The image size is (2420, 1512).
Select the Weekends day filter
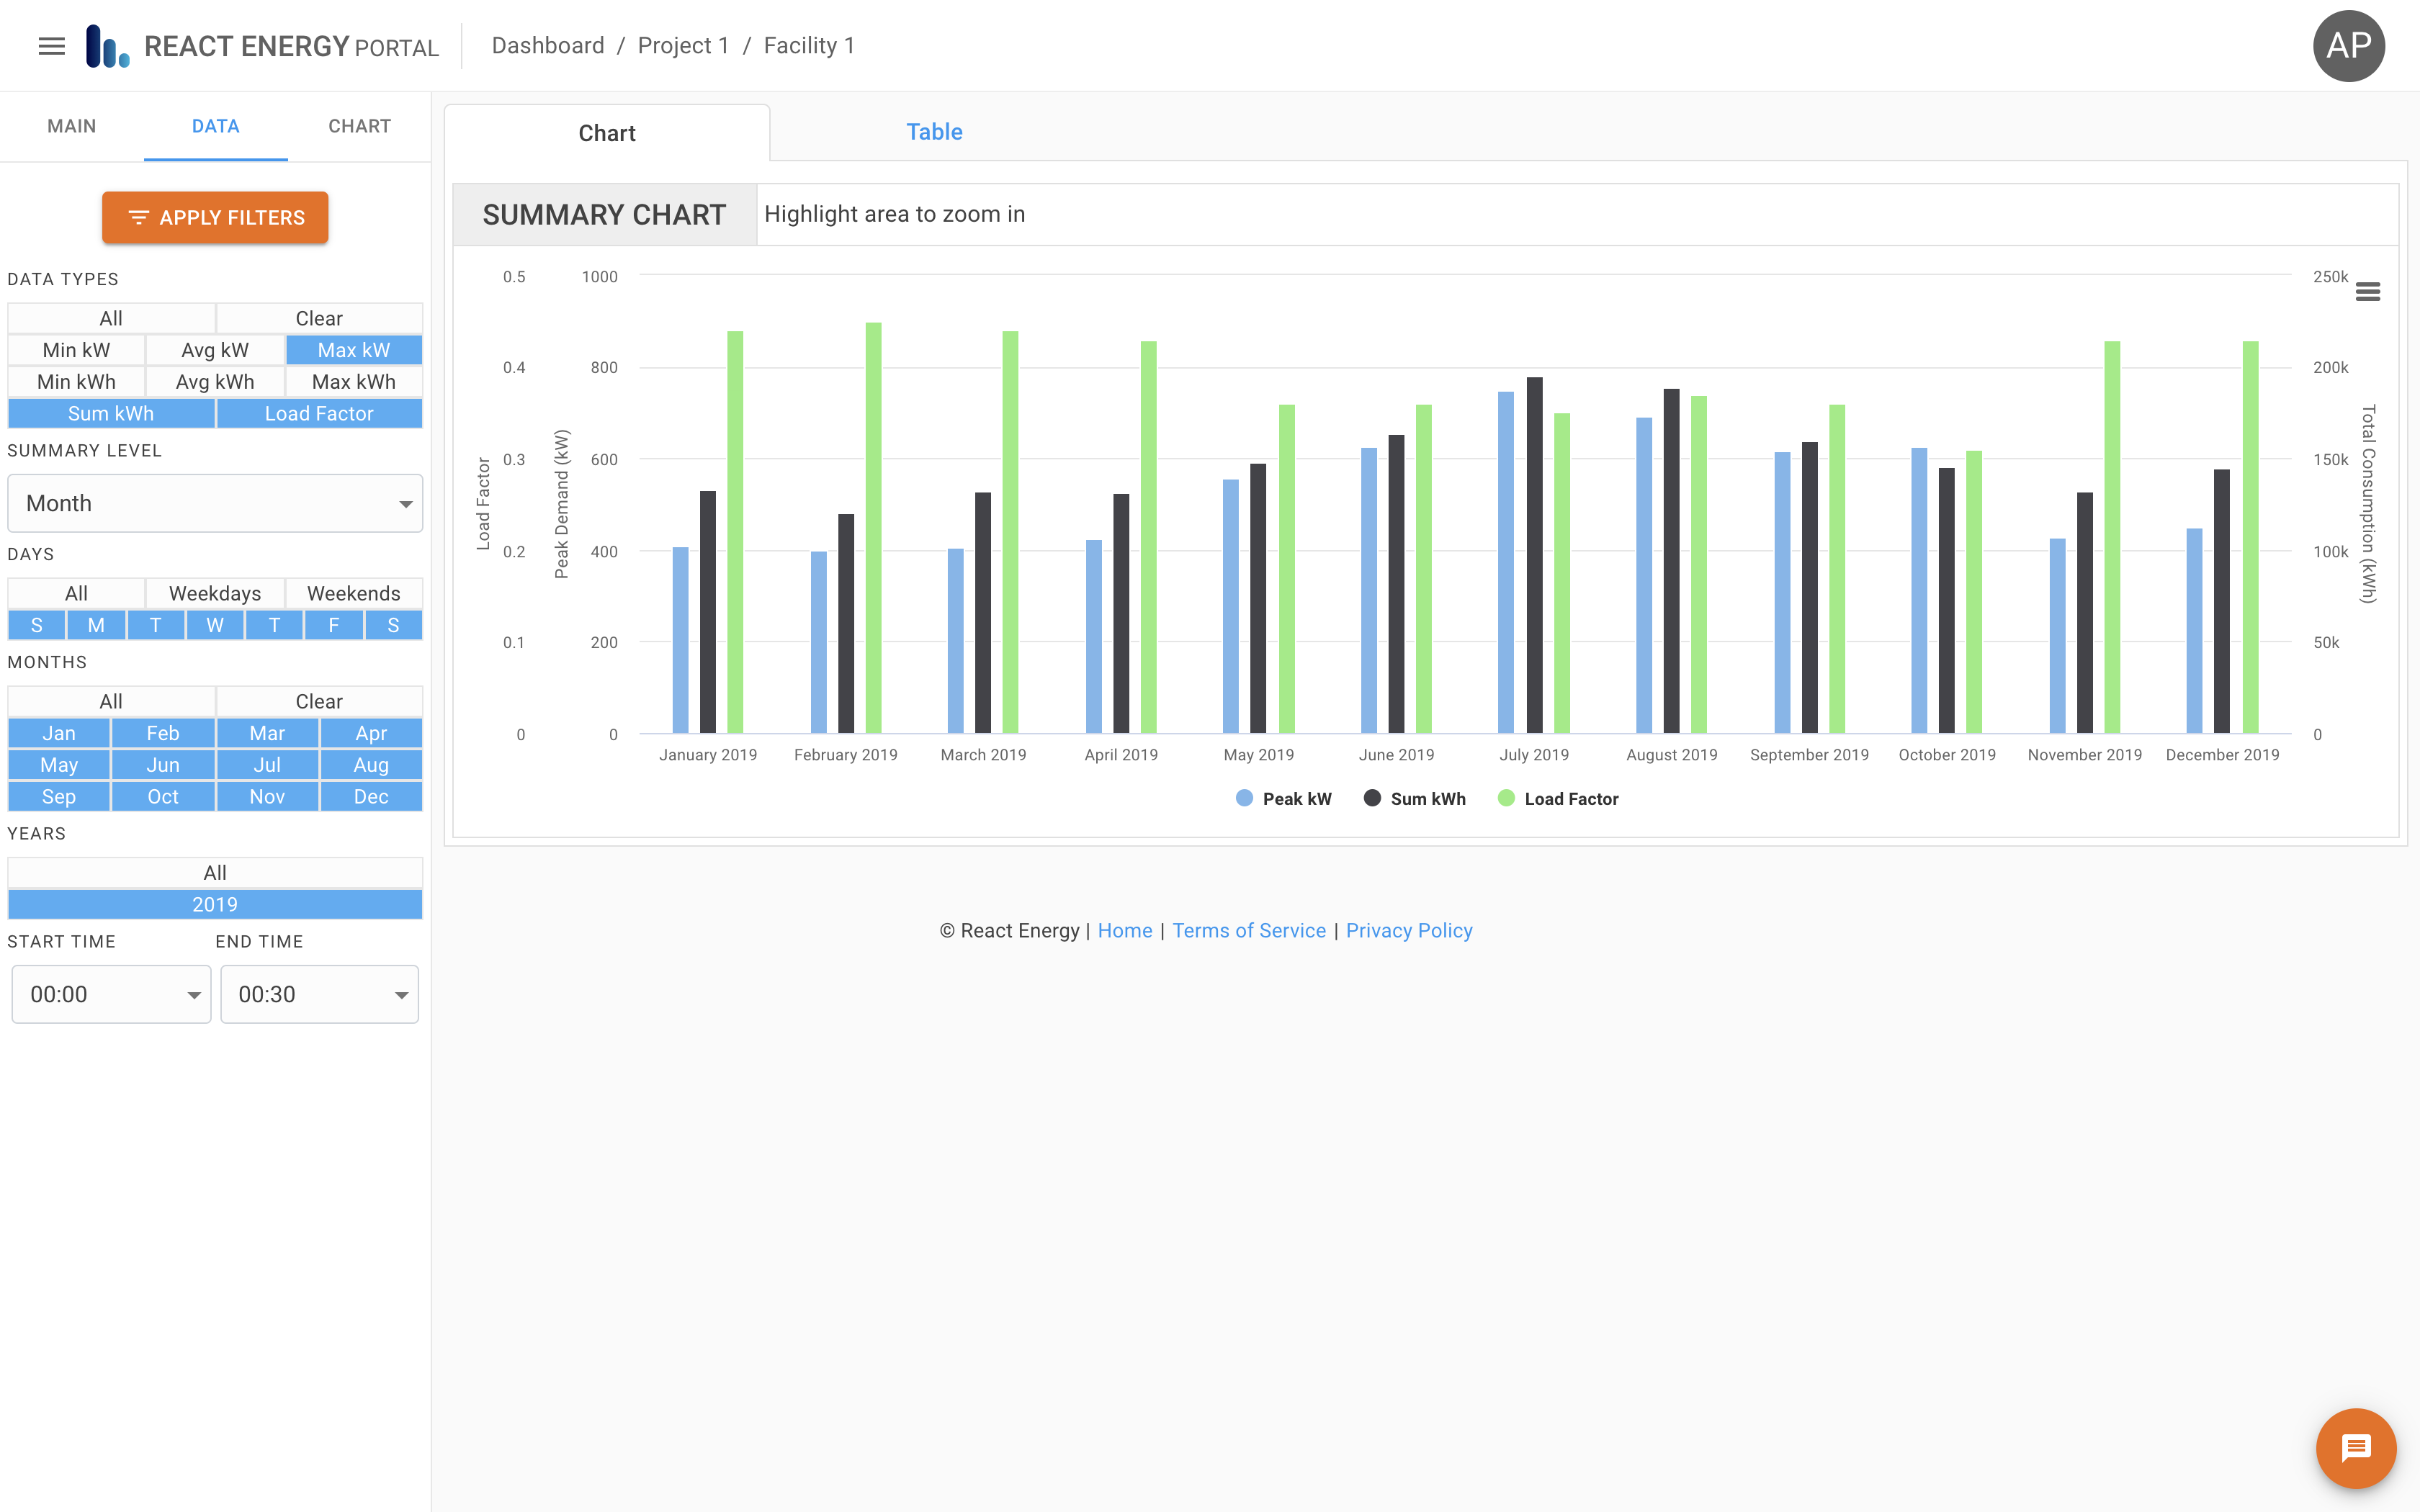click(353, 593)
